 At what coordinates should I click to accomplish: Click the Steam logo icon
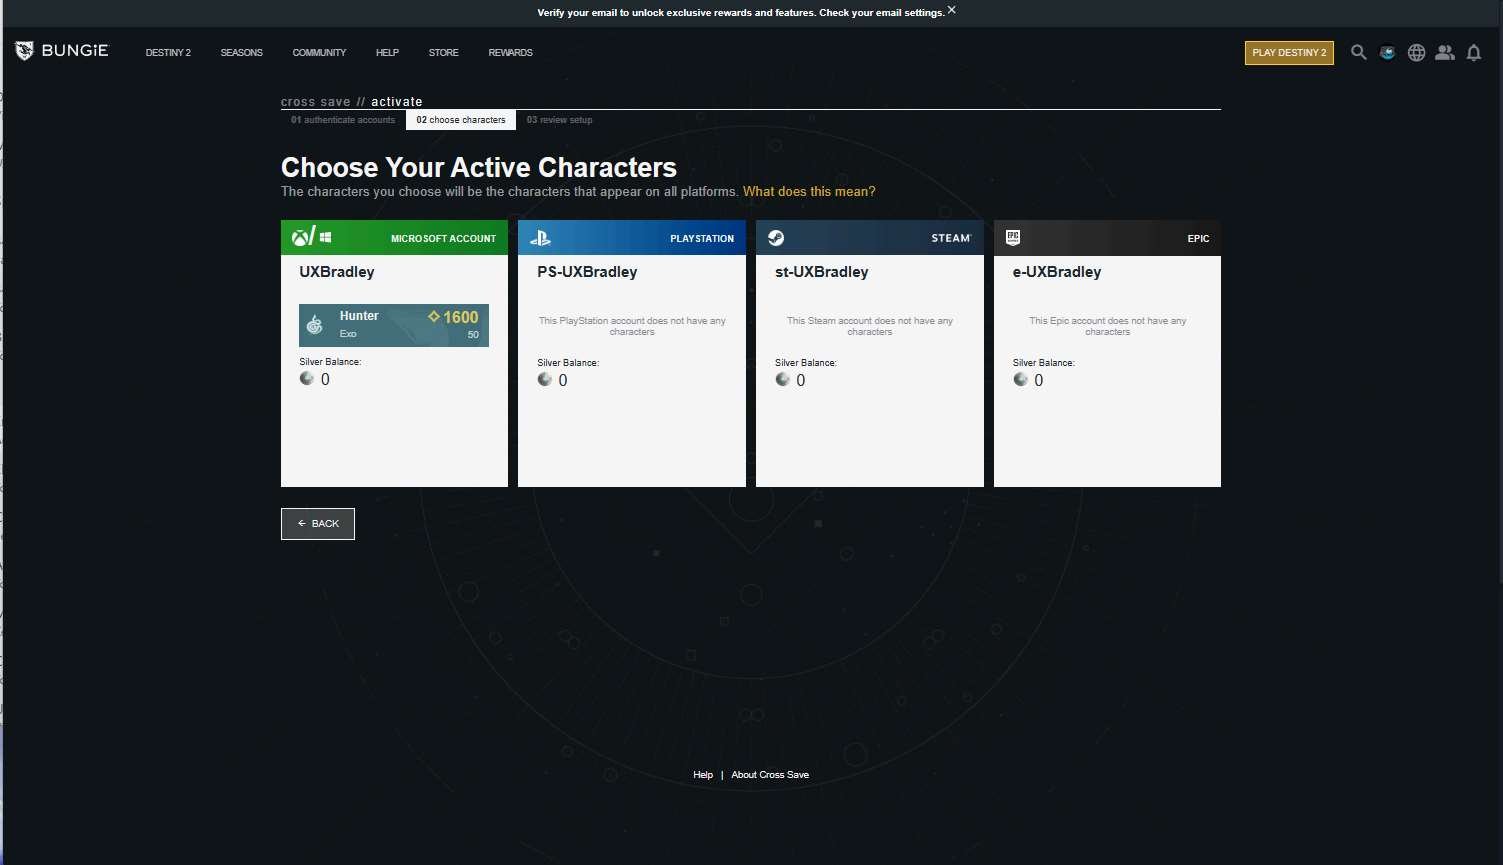pyautogui.click(x=776, y=238)
